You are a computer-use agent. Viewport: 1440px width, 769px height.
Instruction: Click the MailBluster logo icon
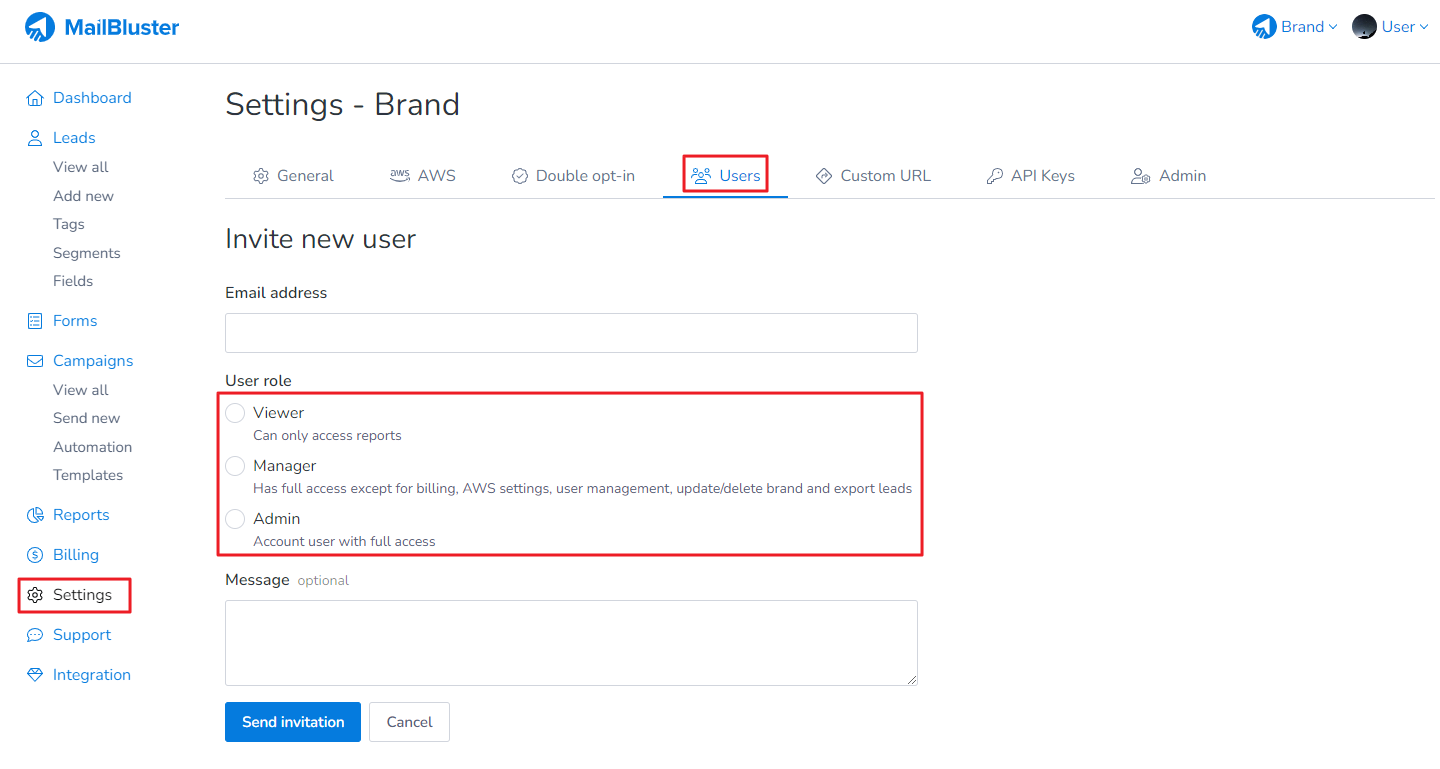point(40,27)
